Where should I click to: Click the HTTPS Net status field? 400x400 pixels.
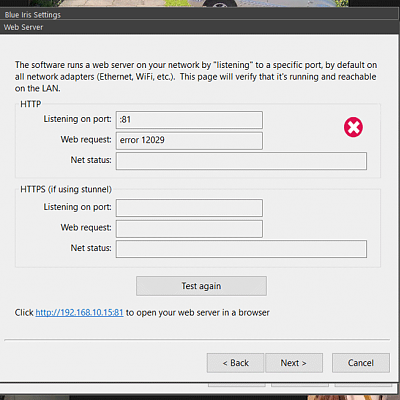click(x=241, y=249)
